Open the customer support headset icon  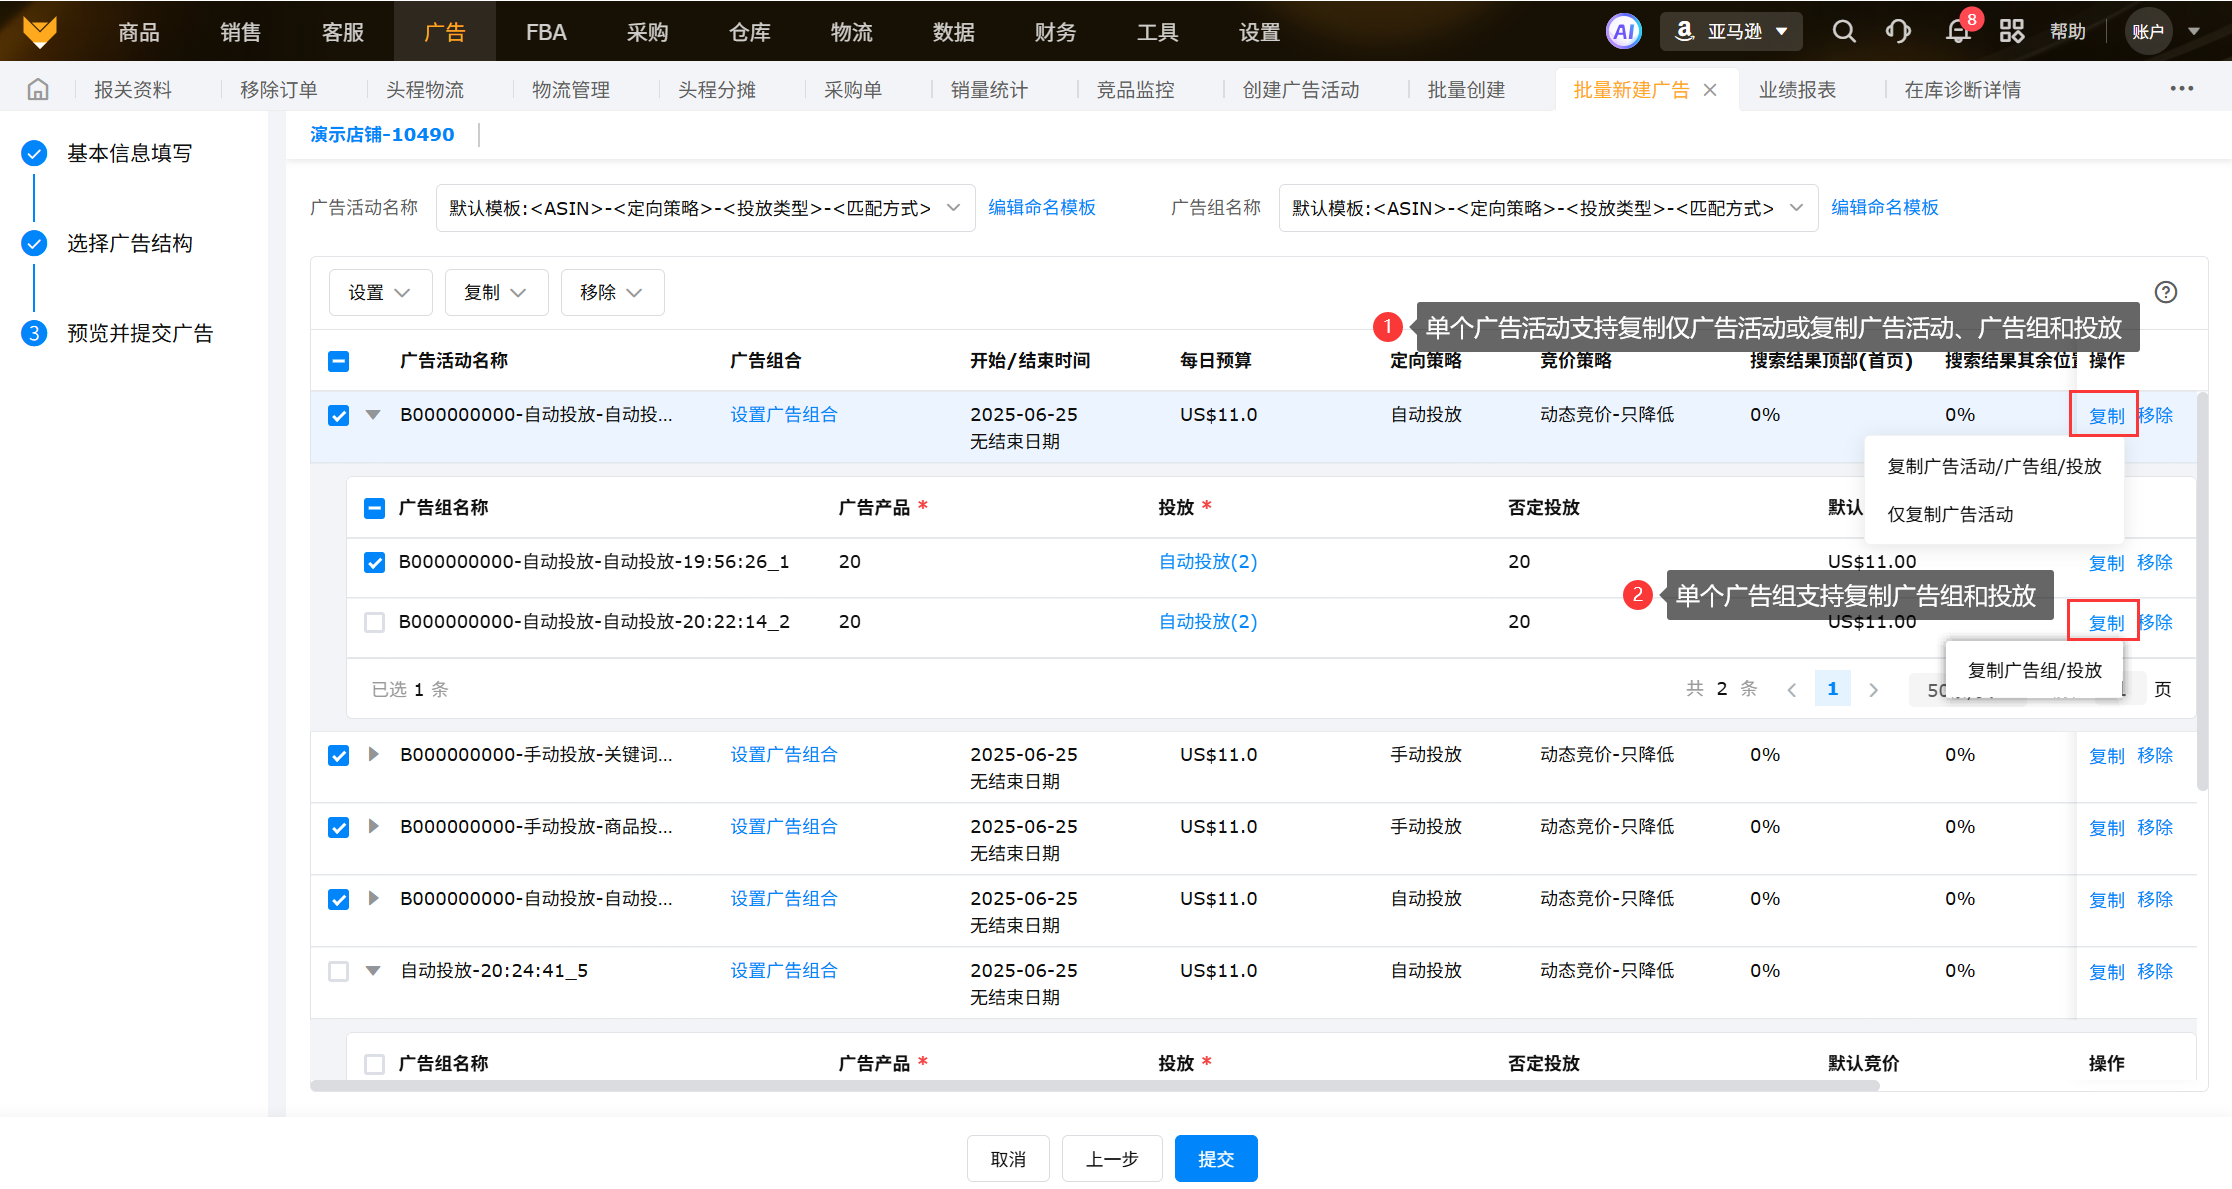pyautogui.click(x=1898, y=32)
